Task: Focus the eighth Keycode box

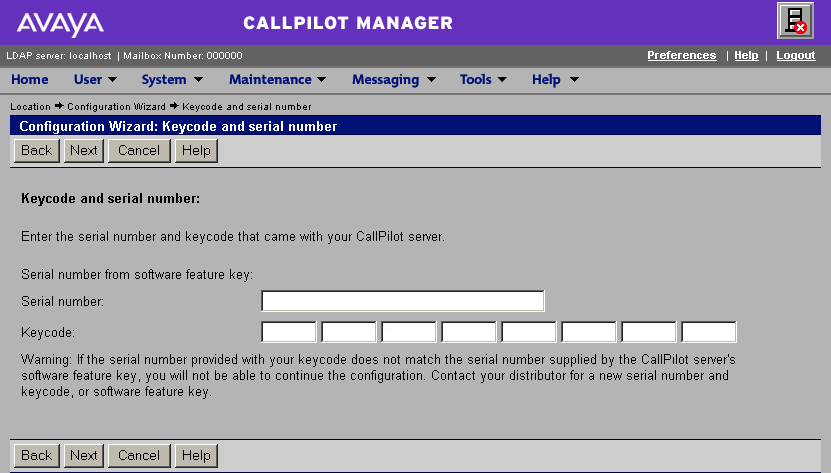Action: 709,332
